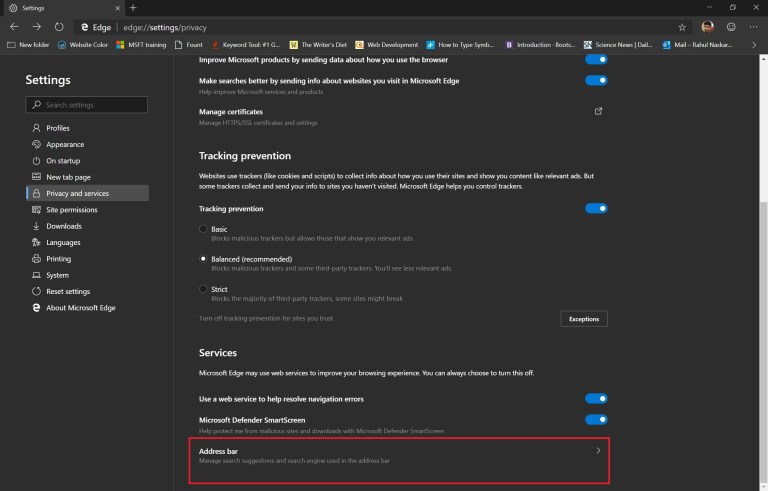The width and height of the screenshot is (768, 491).
Task: Open Languages settings
Action: [x=87, y=242]
